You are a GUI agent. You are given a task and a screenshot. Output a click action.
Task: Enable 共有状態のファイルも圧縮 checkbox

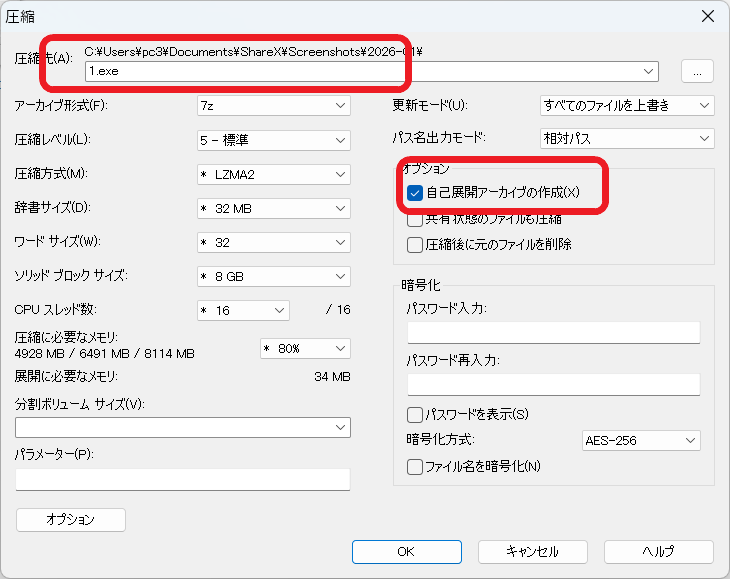pos(414,219)
